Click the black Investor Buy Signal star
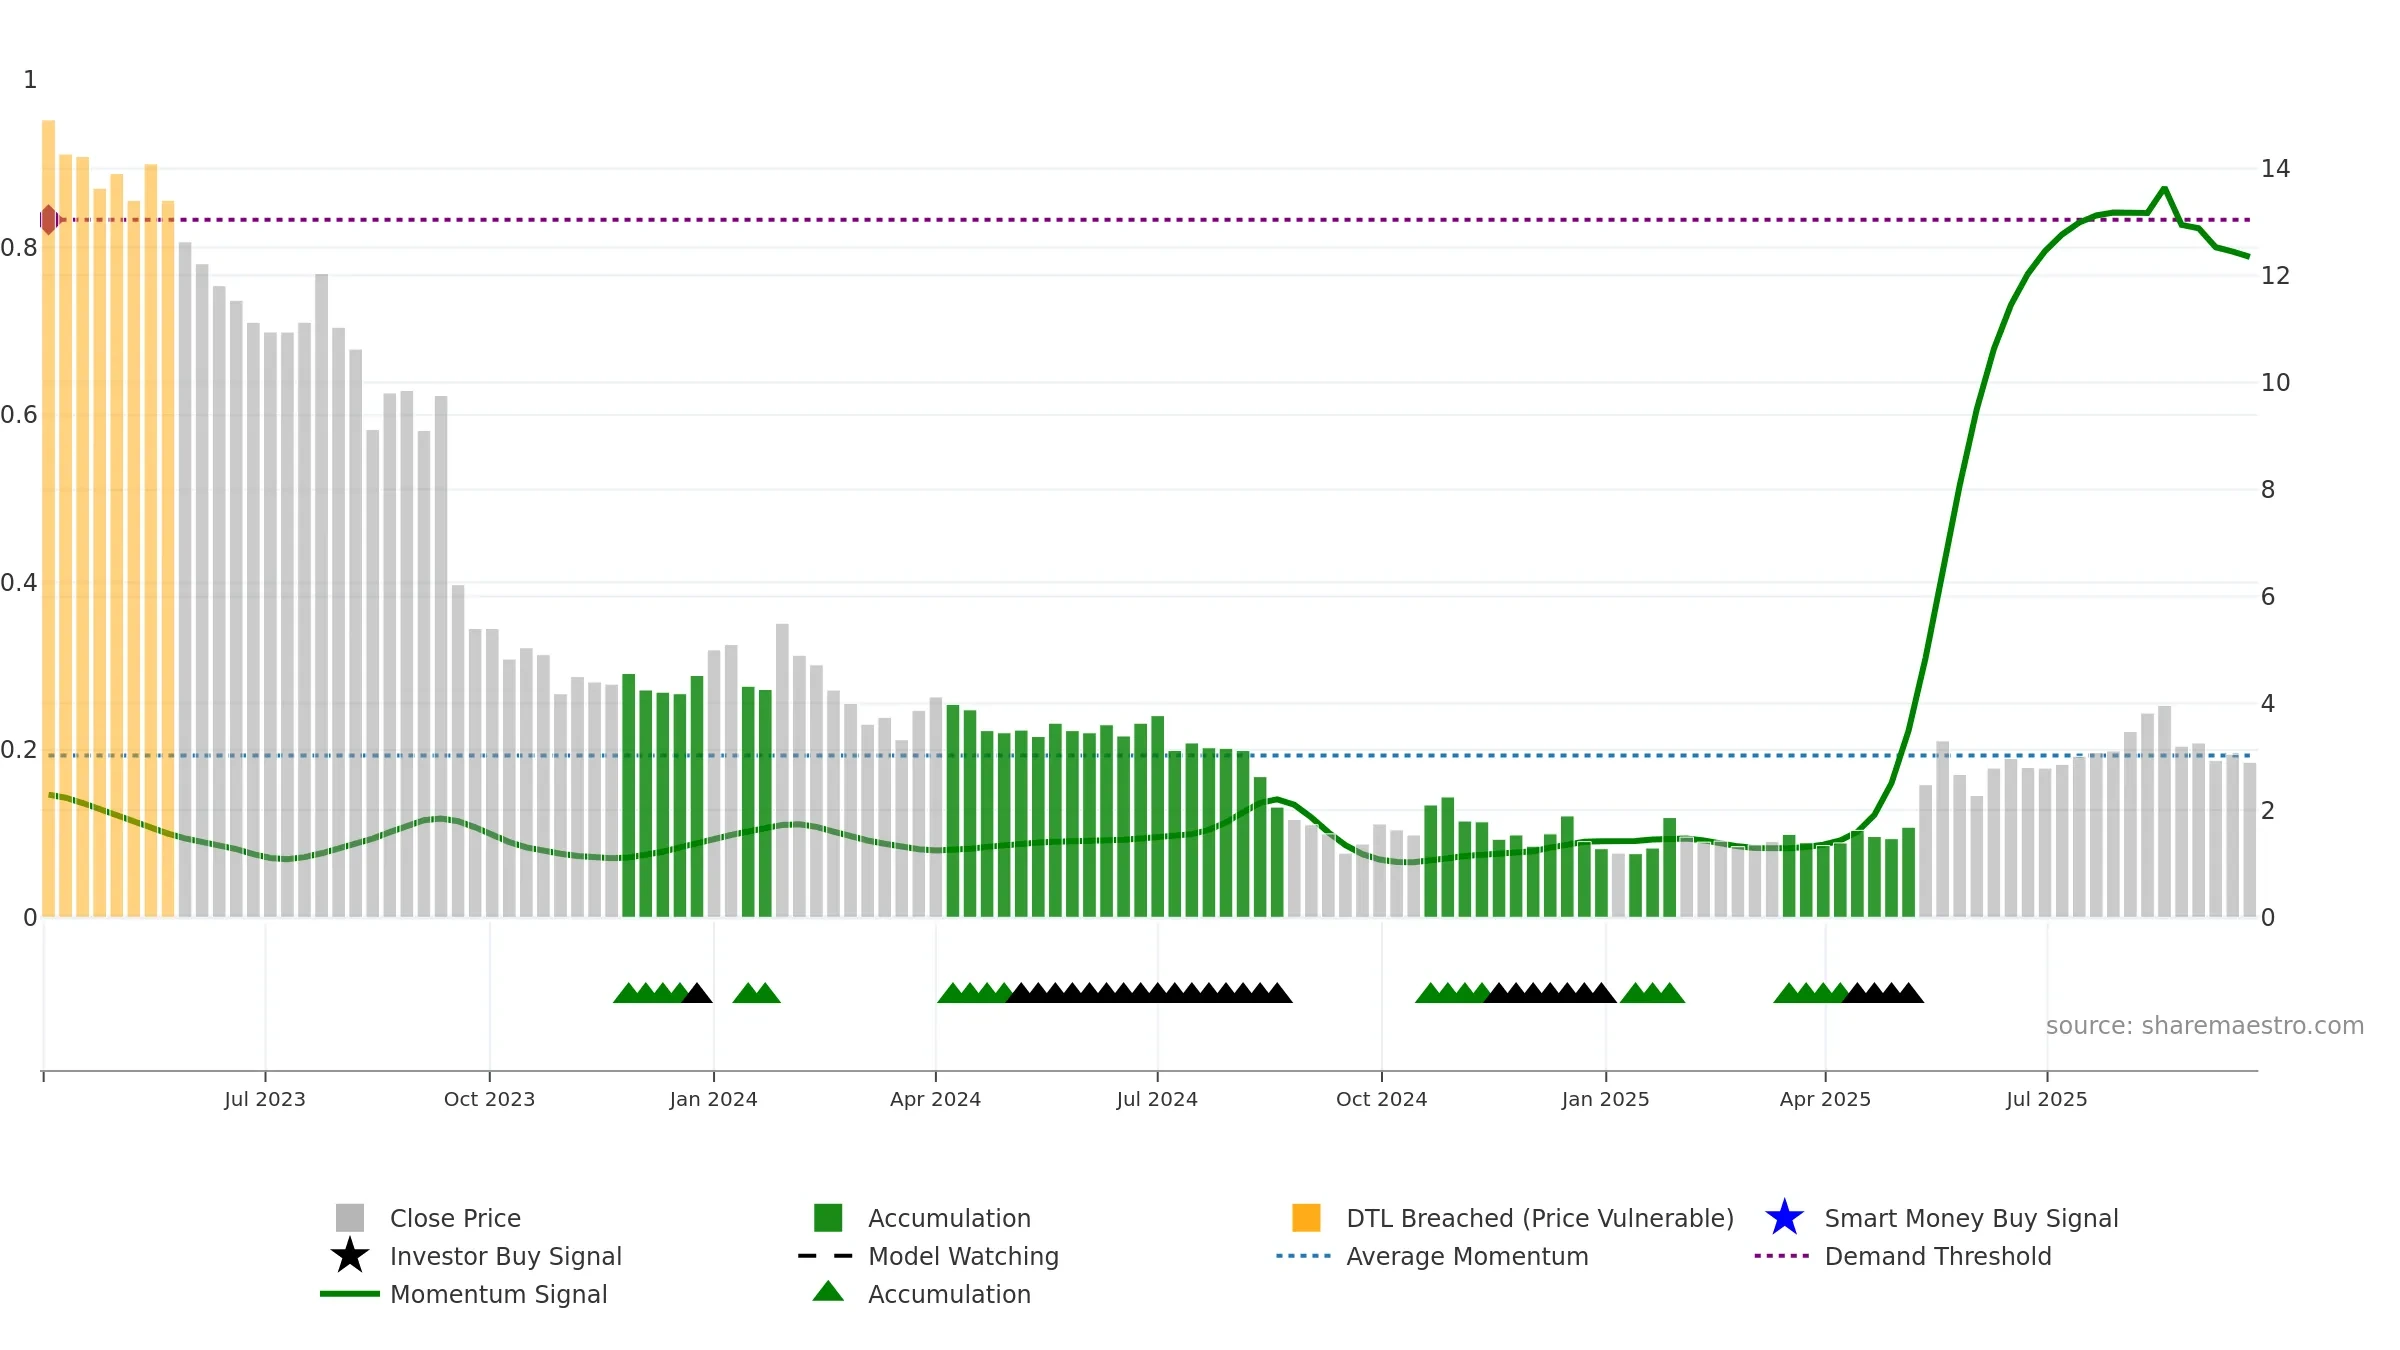This screenshot has width=2400, height=1350. pos(350,1256)
